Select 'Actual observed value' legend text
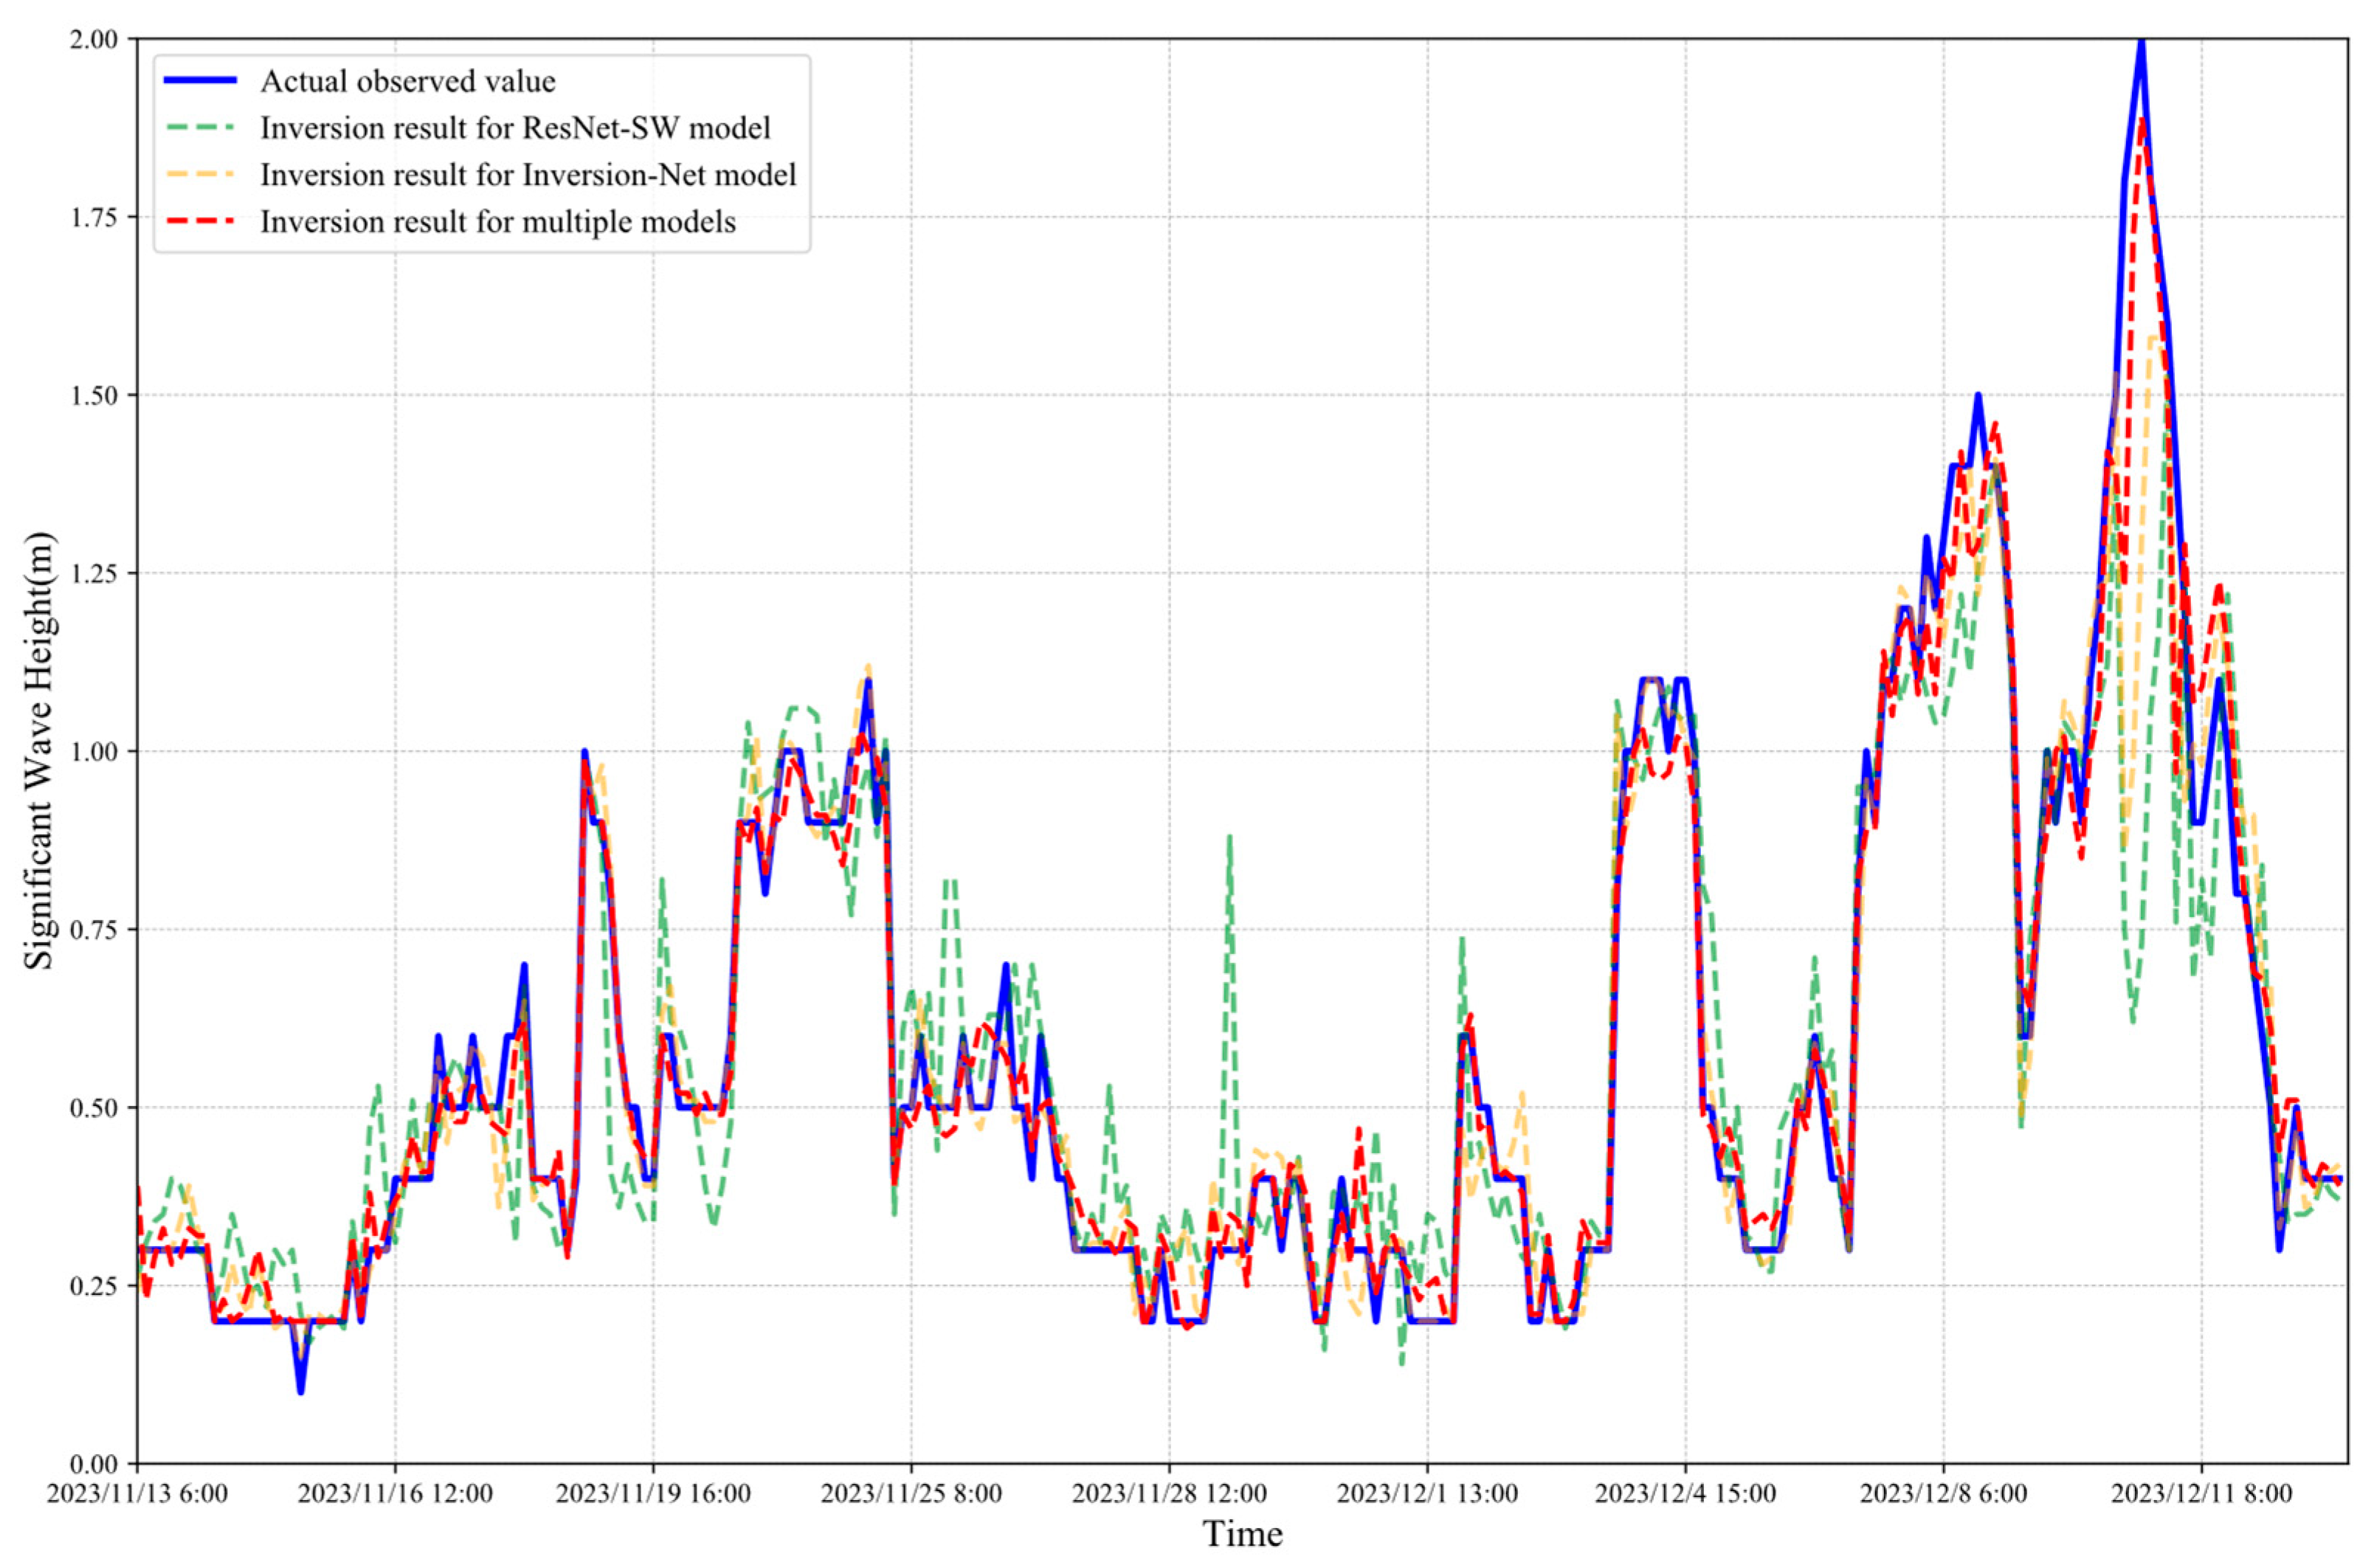2374x1568 pixels. point(407,81)
